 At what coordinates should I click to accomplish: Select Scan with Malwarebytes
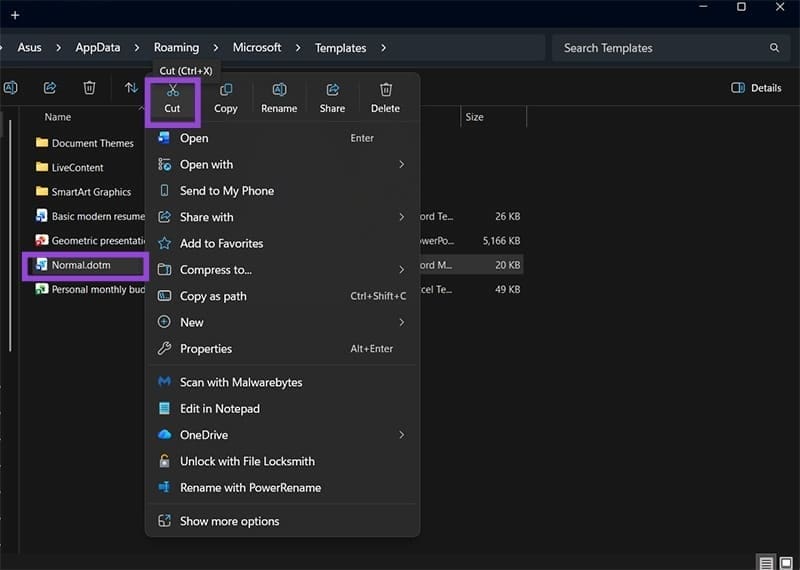coord(240,382)
